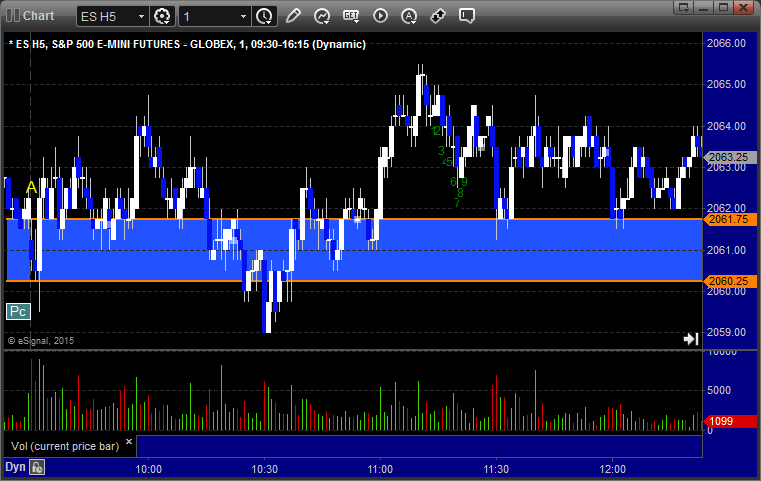Screen dimensions: 761x481
Task: Click the 2061.00 price axis label
Action: pyautogui.click(x=726, y=250)
